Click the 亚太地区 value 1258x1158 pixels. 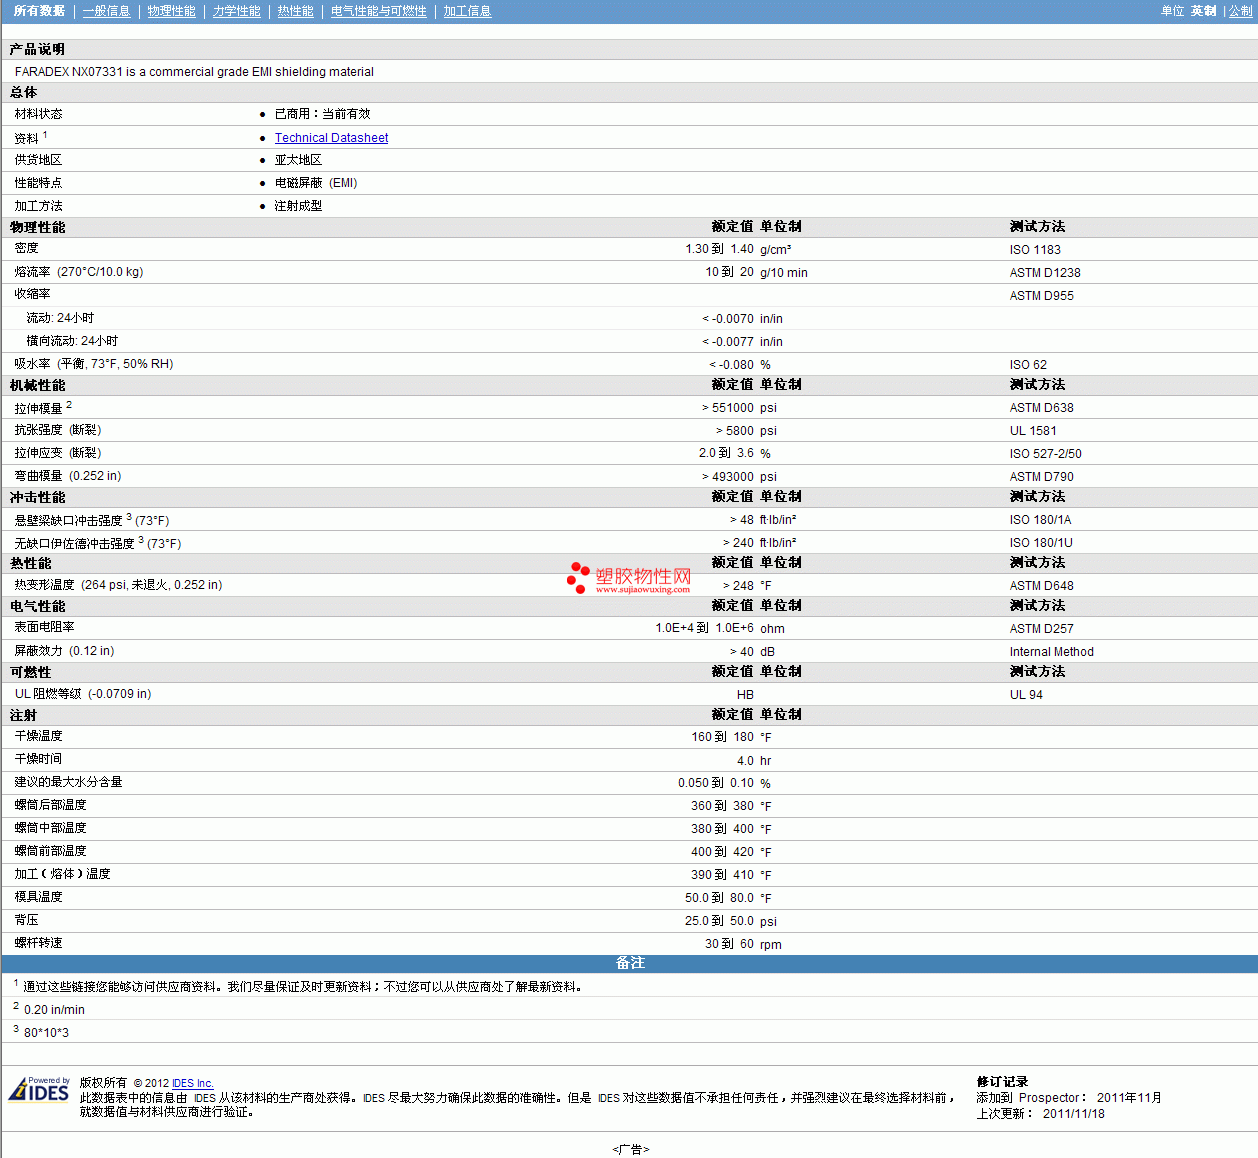(298, 160)
